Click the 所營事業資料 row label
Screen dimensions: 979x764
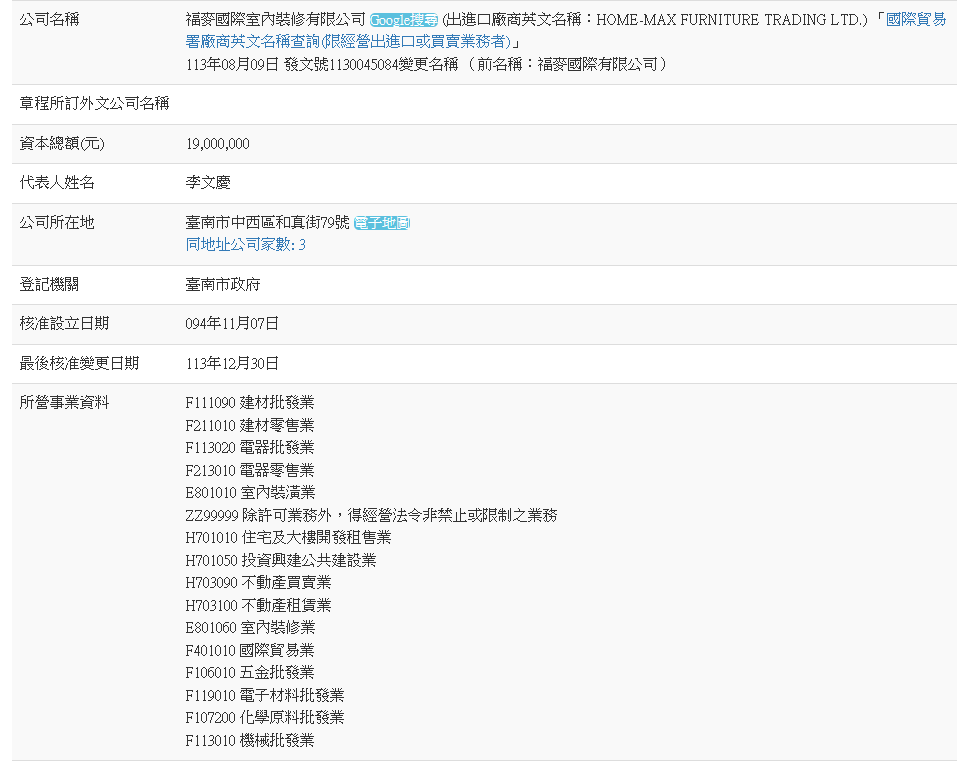click(x=64, y=402)
